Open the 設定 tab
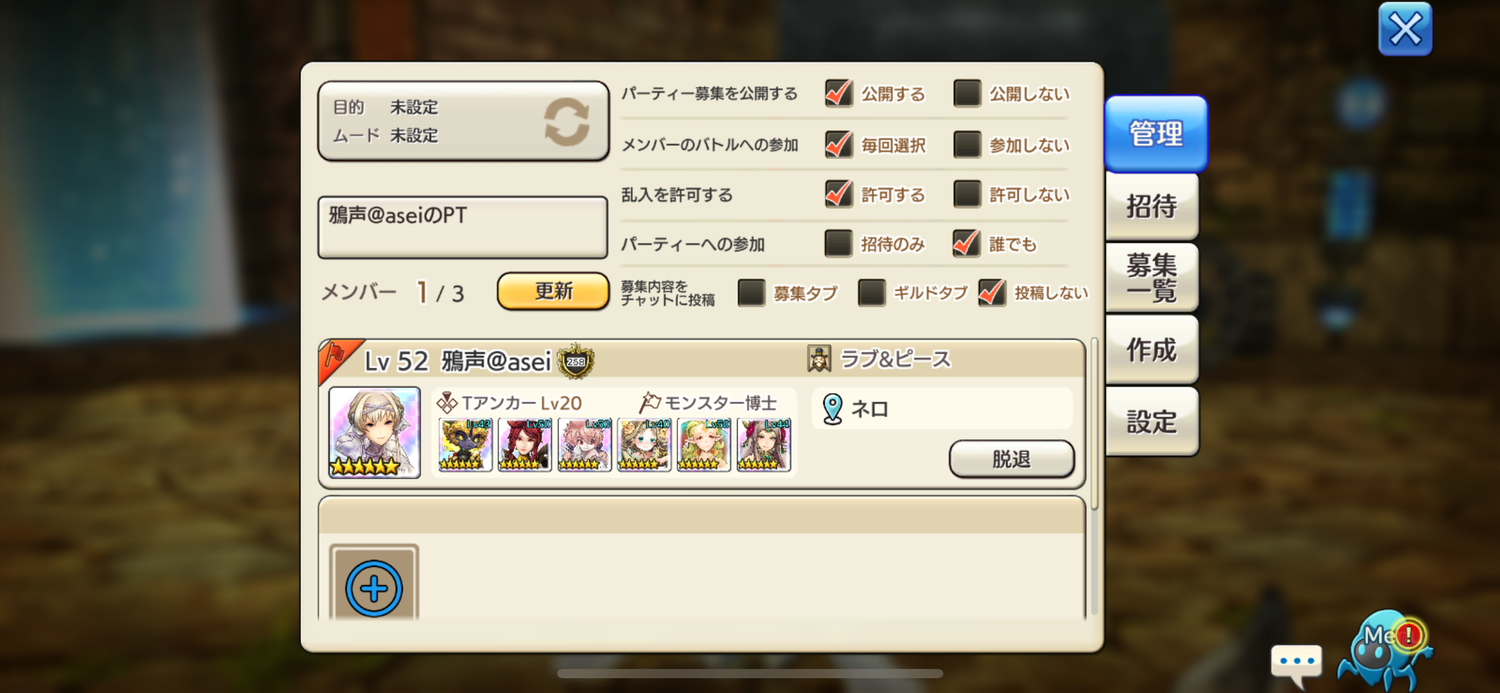The height and width of the screenshot is (693, 1500). (x=1152, y=421)
